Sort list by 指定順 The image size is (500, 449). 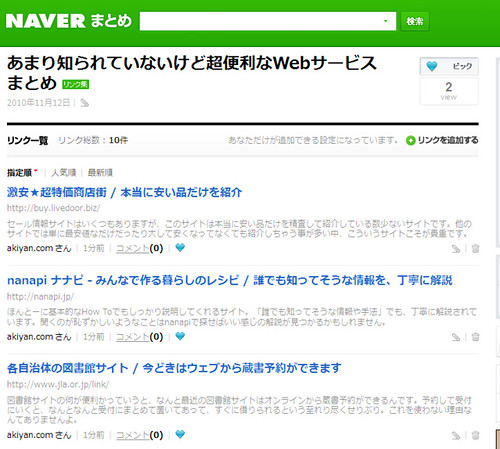[x=19, y=173]
